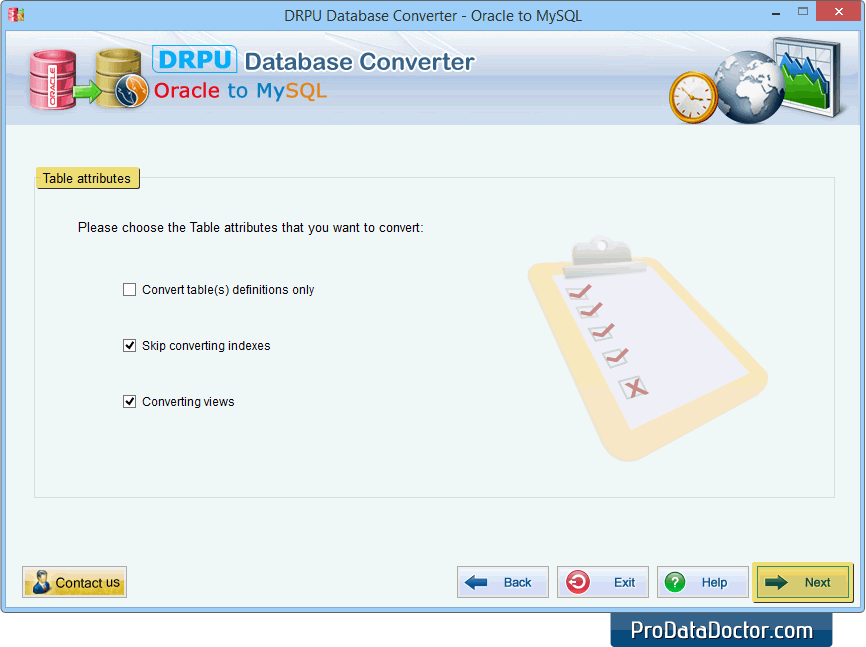The image size is (866, 647).
Task: Go back with the Back button
Action: [503, 582]
